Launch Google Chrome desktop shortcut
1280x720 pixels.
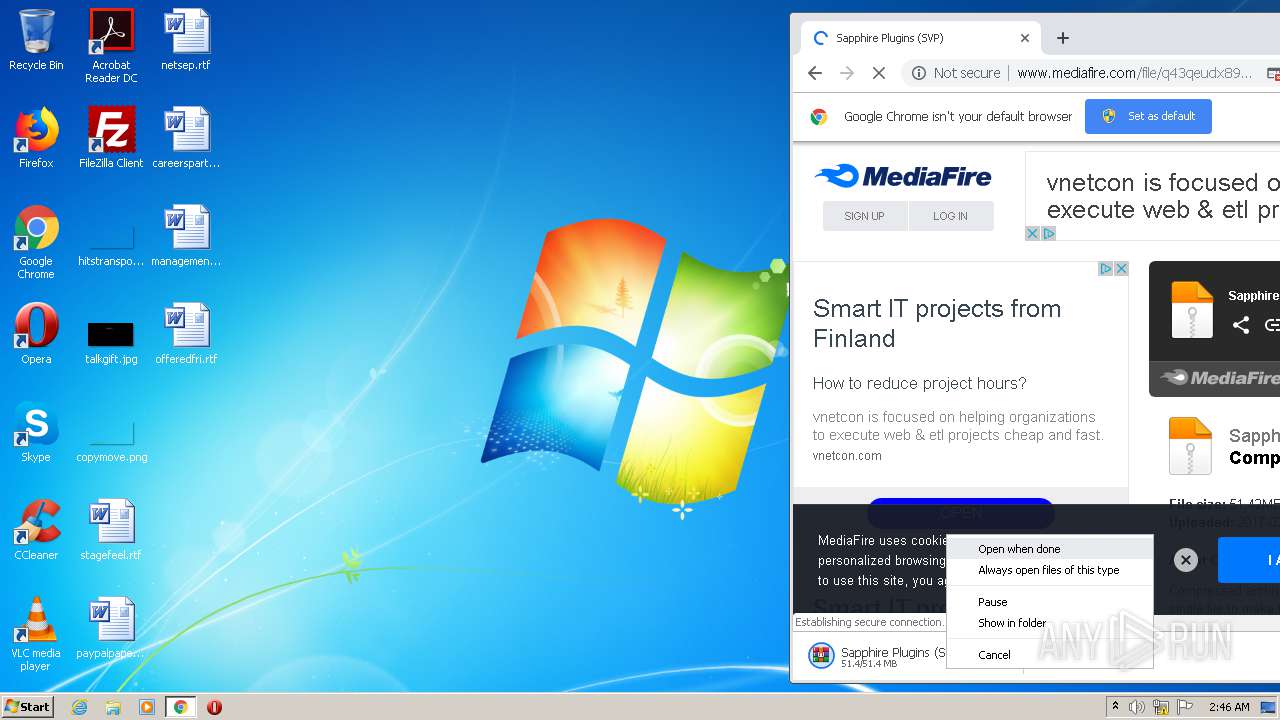[x=36, y=242]
